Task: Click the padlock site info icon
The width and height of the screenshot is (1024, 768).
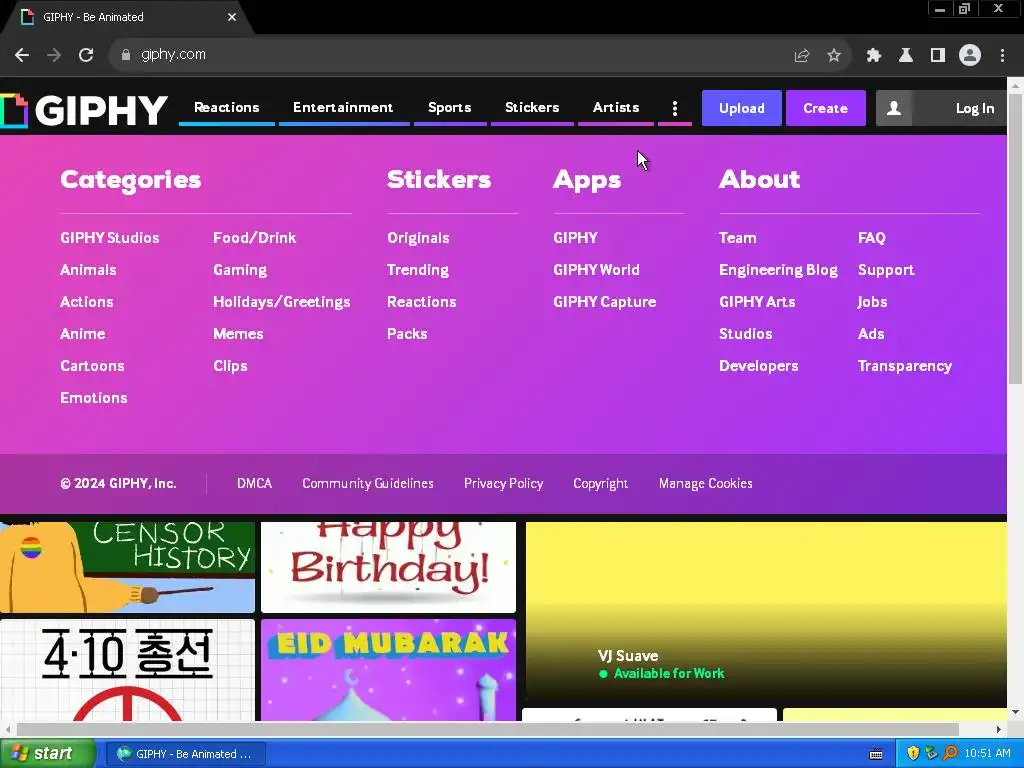Action: [x=126, y=55]
